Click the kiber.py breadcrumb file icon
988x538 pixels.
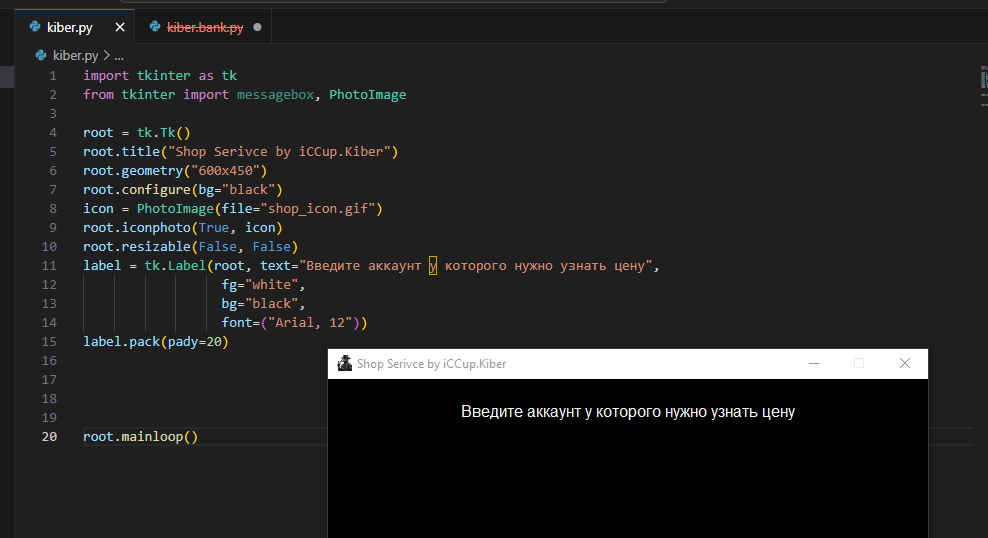(41, 55)
